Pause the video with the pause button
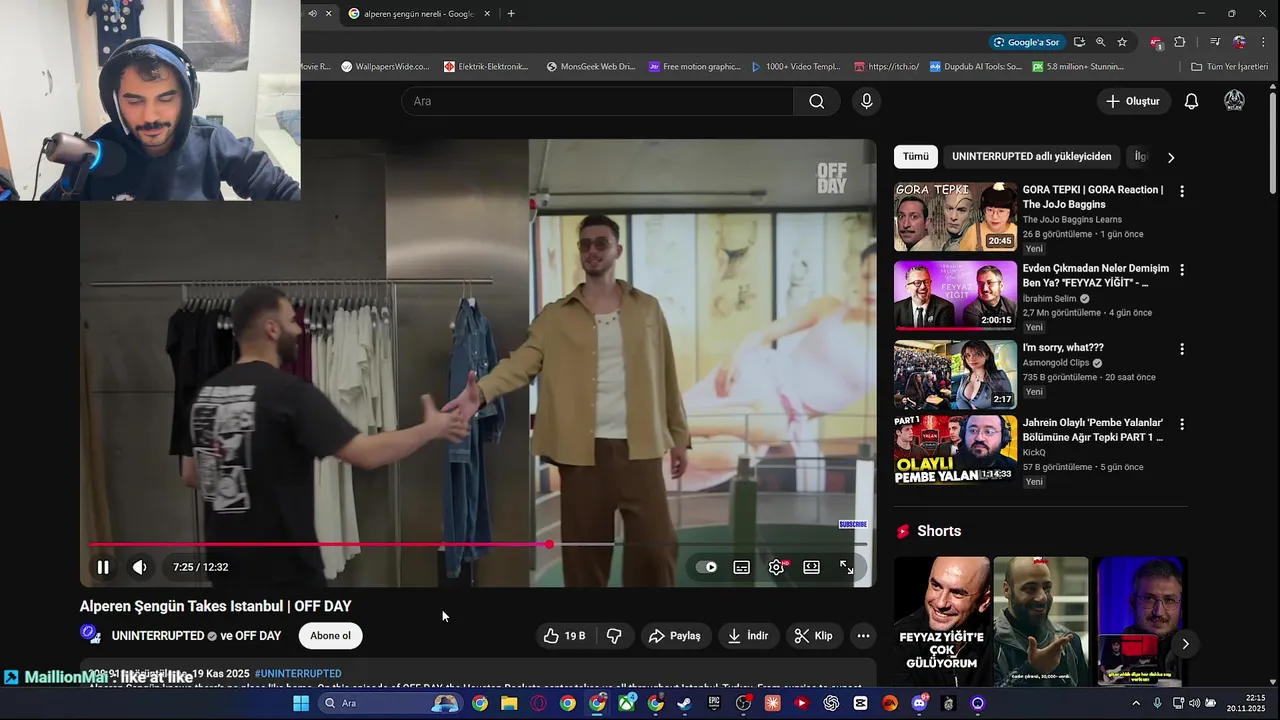The height and width of the screenshot is (720, 1280). [x=103, y=567]
